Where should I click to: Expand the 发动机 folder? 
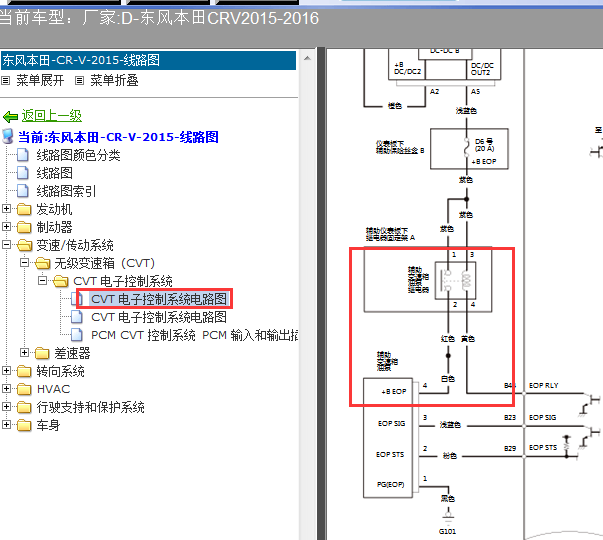tap(6, 208)
